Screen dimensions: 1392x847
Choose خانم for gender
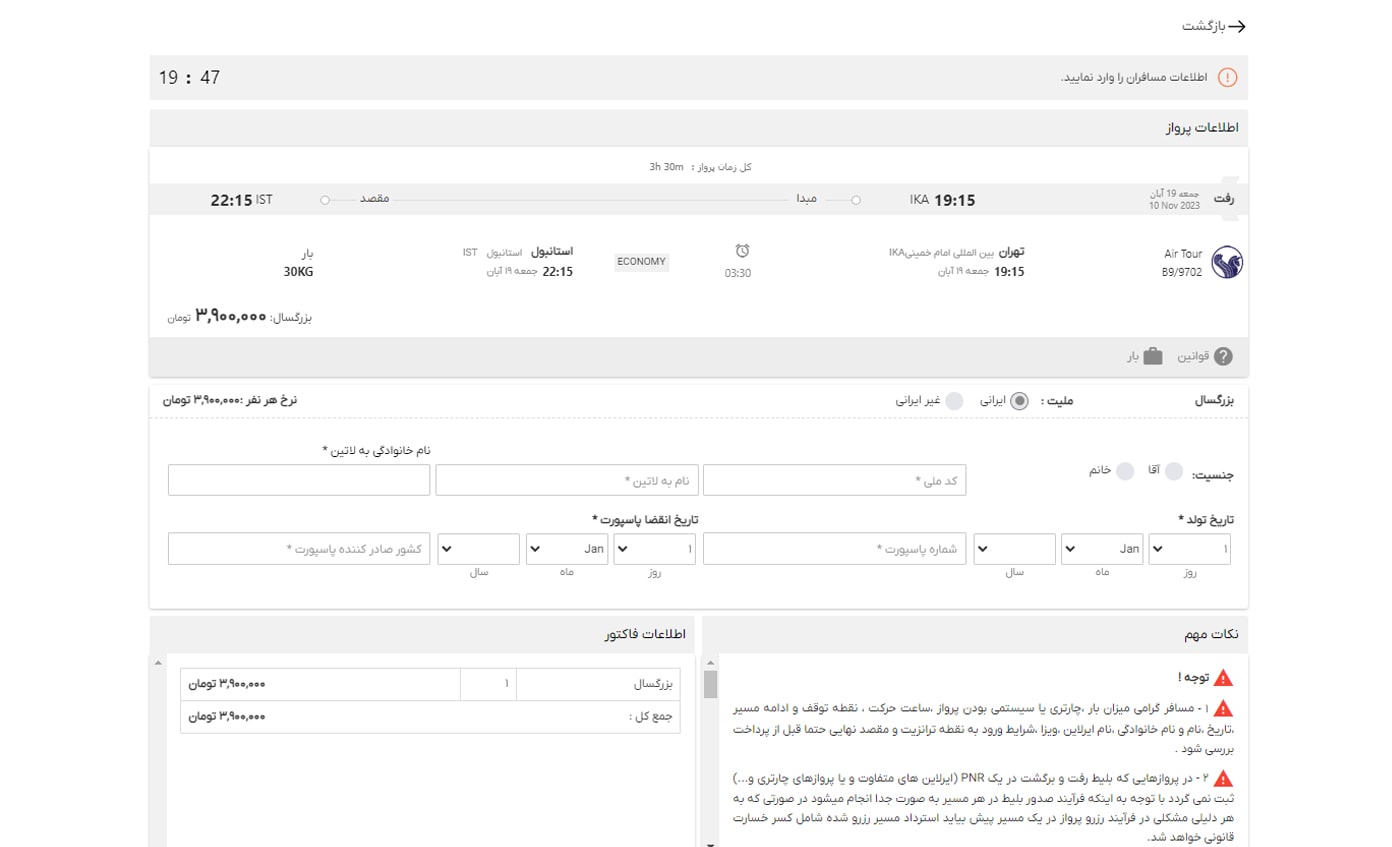pos(1127,472)
